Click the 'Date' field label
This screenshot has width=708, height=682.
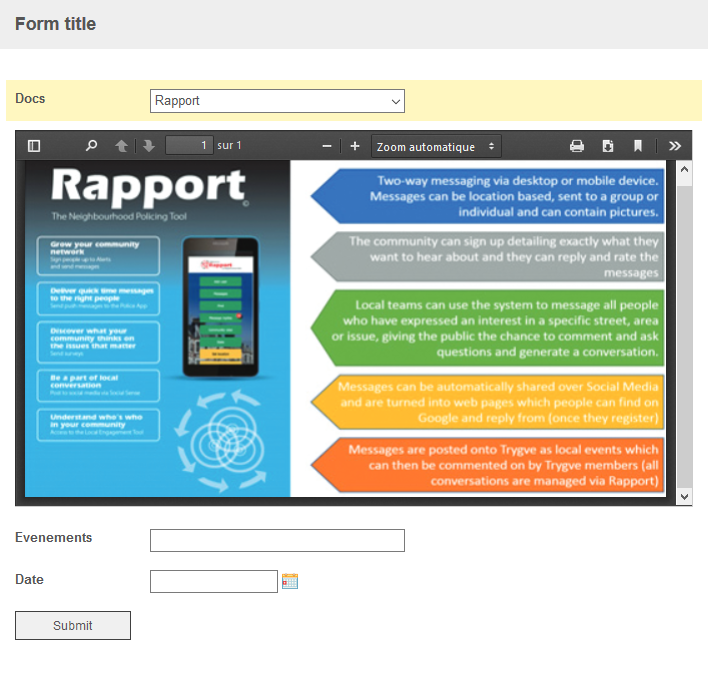pyautogui.click(x=29, y=579)
